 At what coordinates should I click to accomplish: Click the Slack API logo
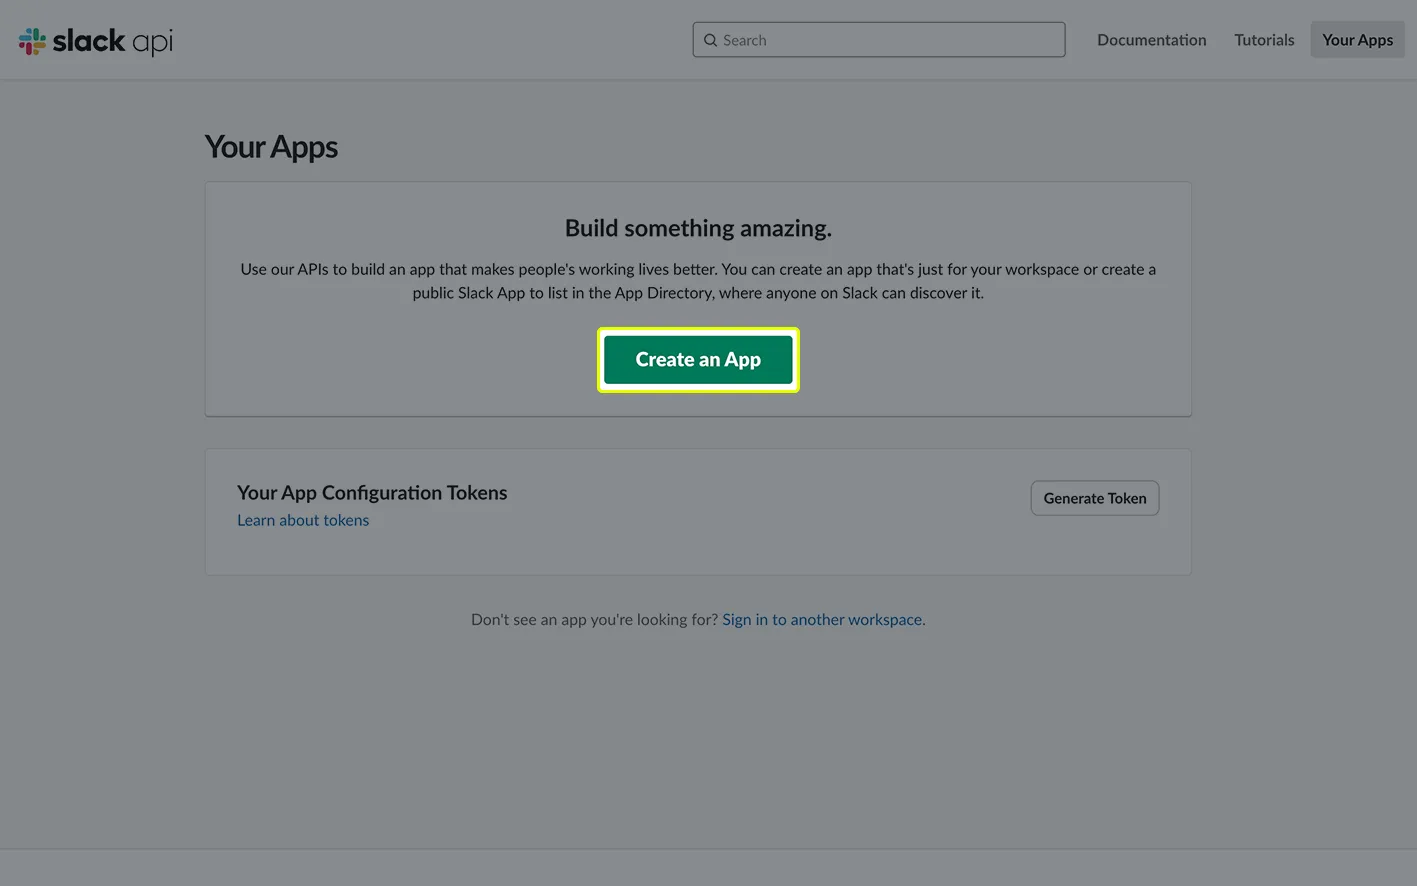click(x=96, y=41)
